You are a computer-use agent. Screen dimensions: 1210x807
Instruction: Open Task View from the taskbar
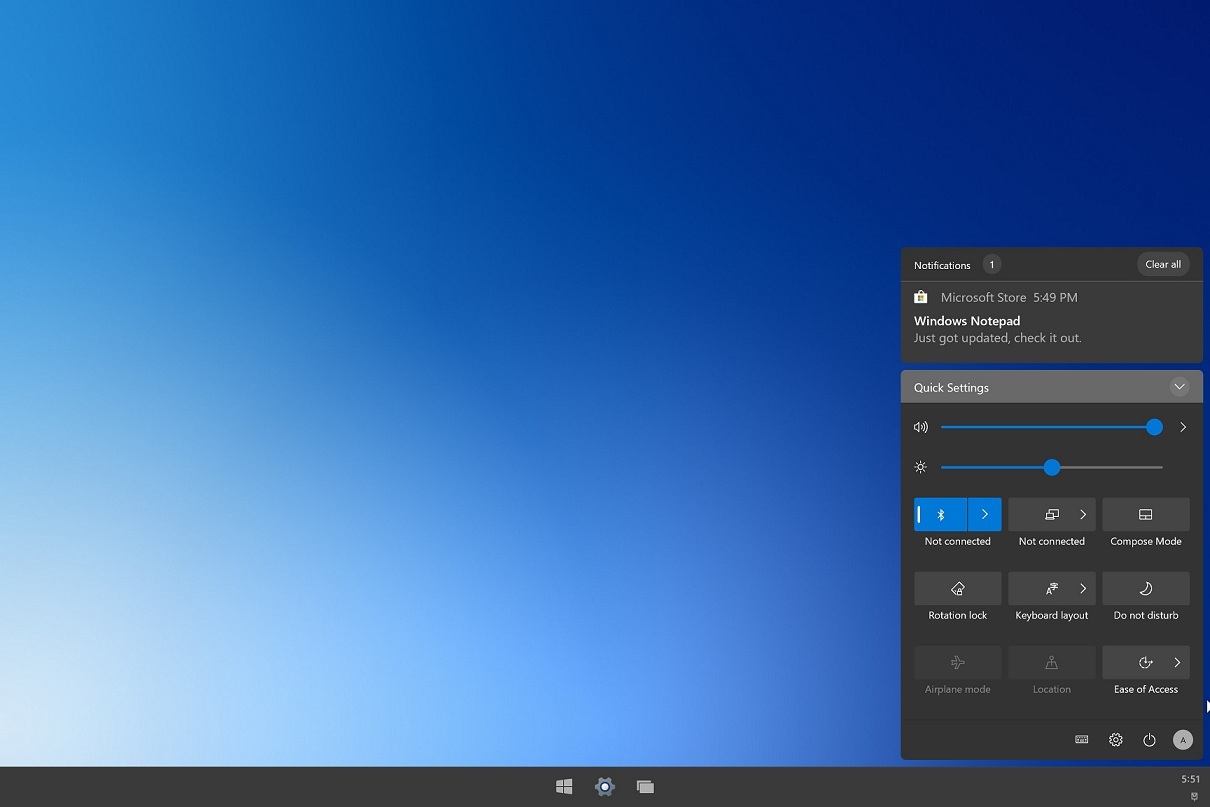point(645,787)
